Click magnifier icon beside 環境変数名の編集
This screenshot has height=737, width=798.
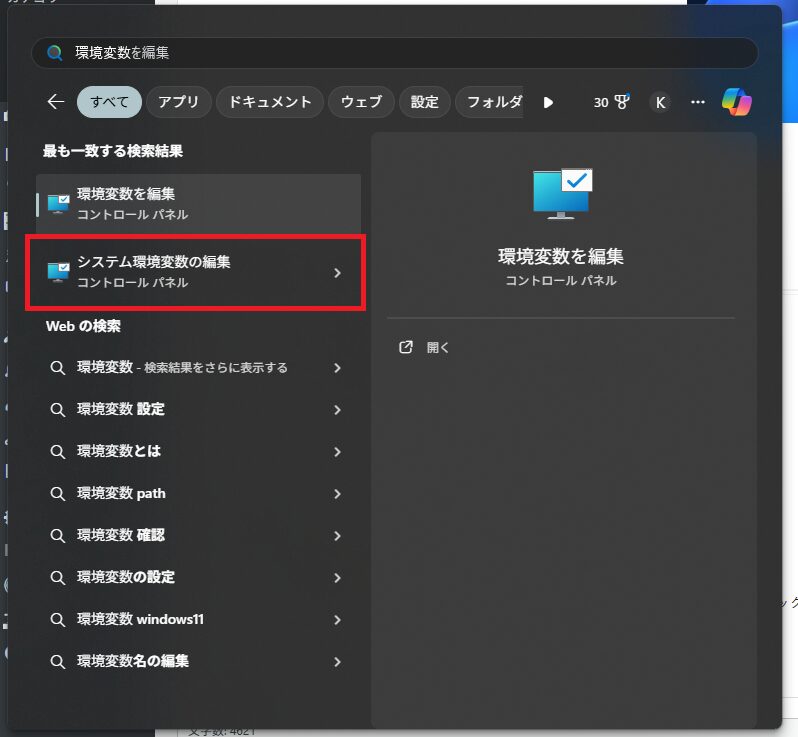(58, 662)
